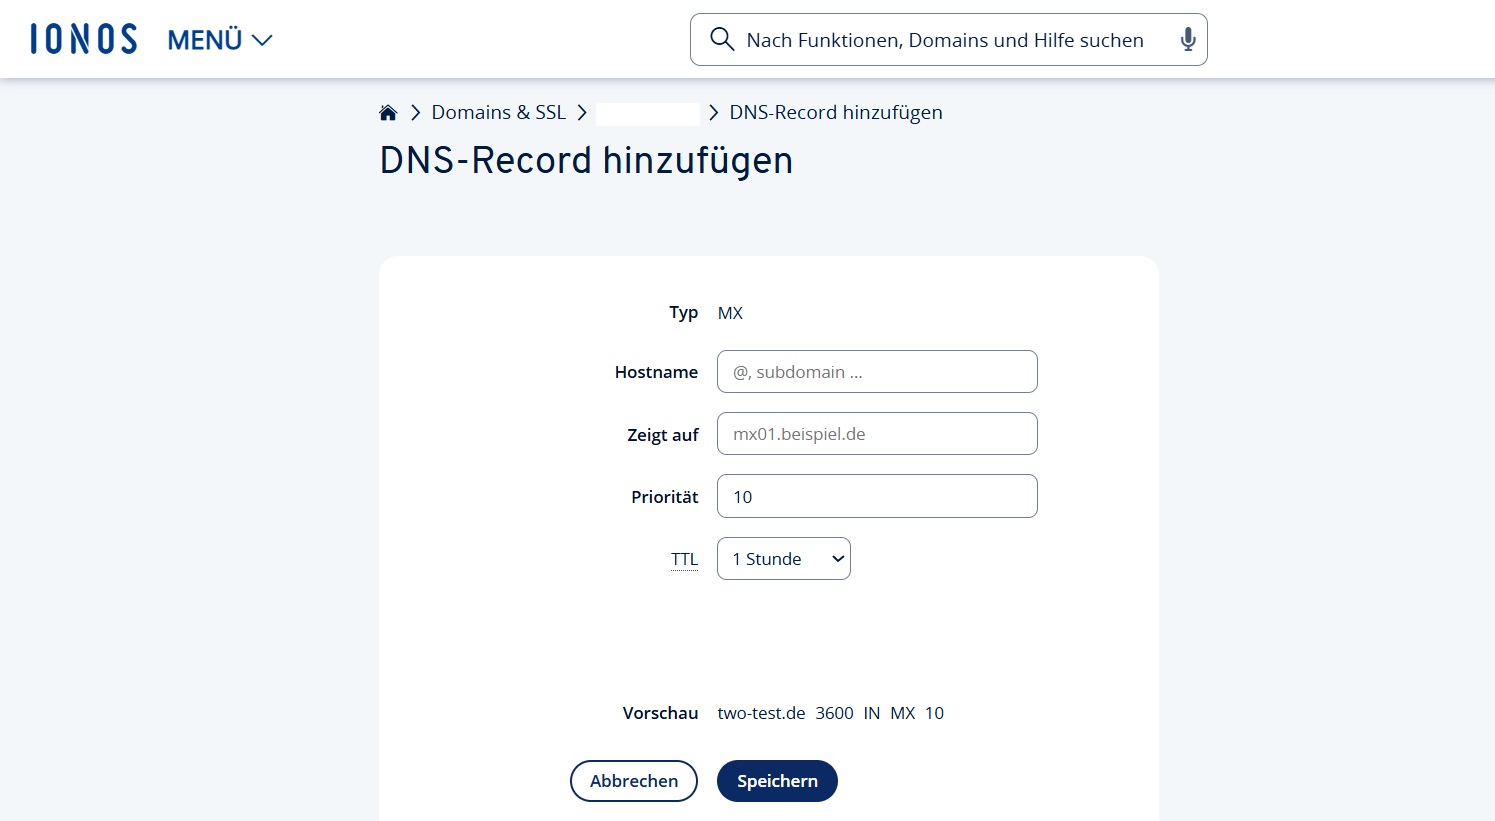Viewport: 1495px width, 821px height.
Task: Save the record with Speichern
Action: coord(777,781)
